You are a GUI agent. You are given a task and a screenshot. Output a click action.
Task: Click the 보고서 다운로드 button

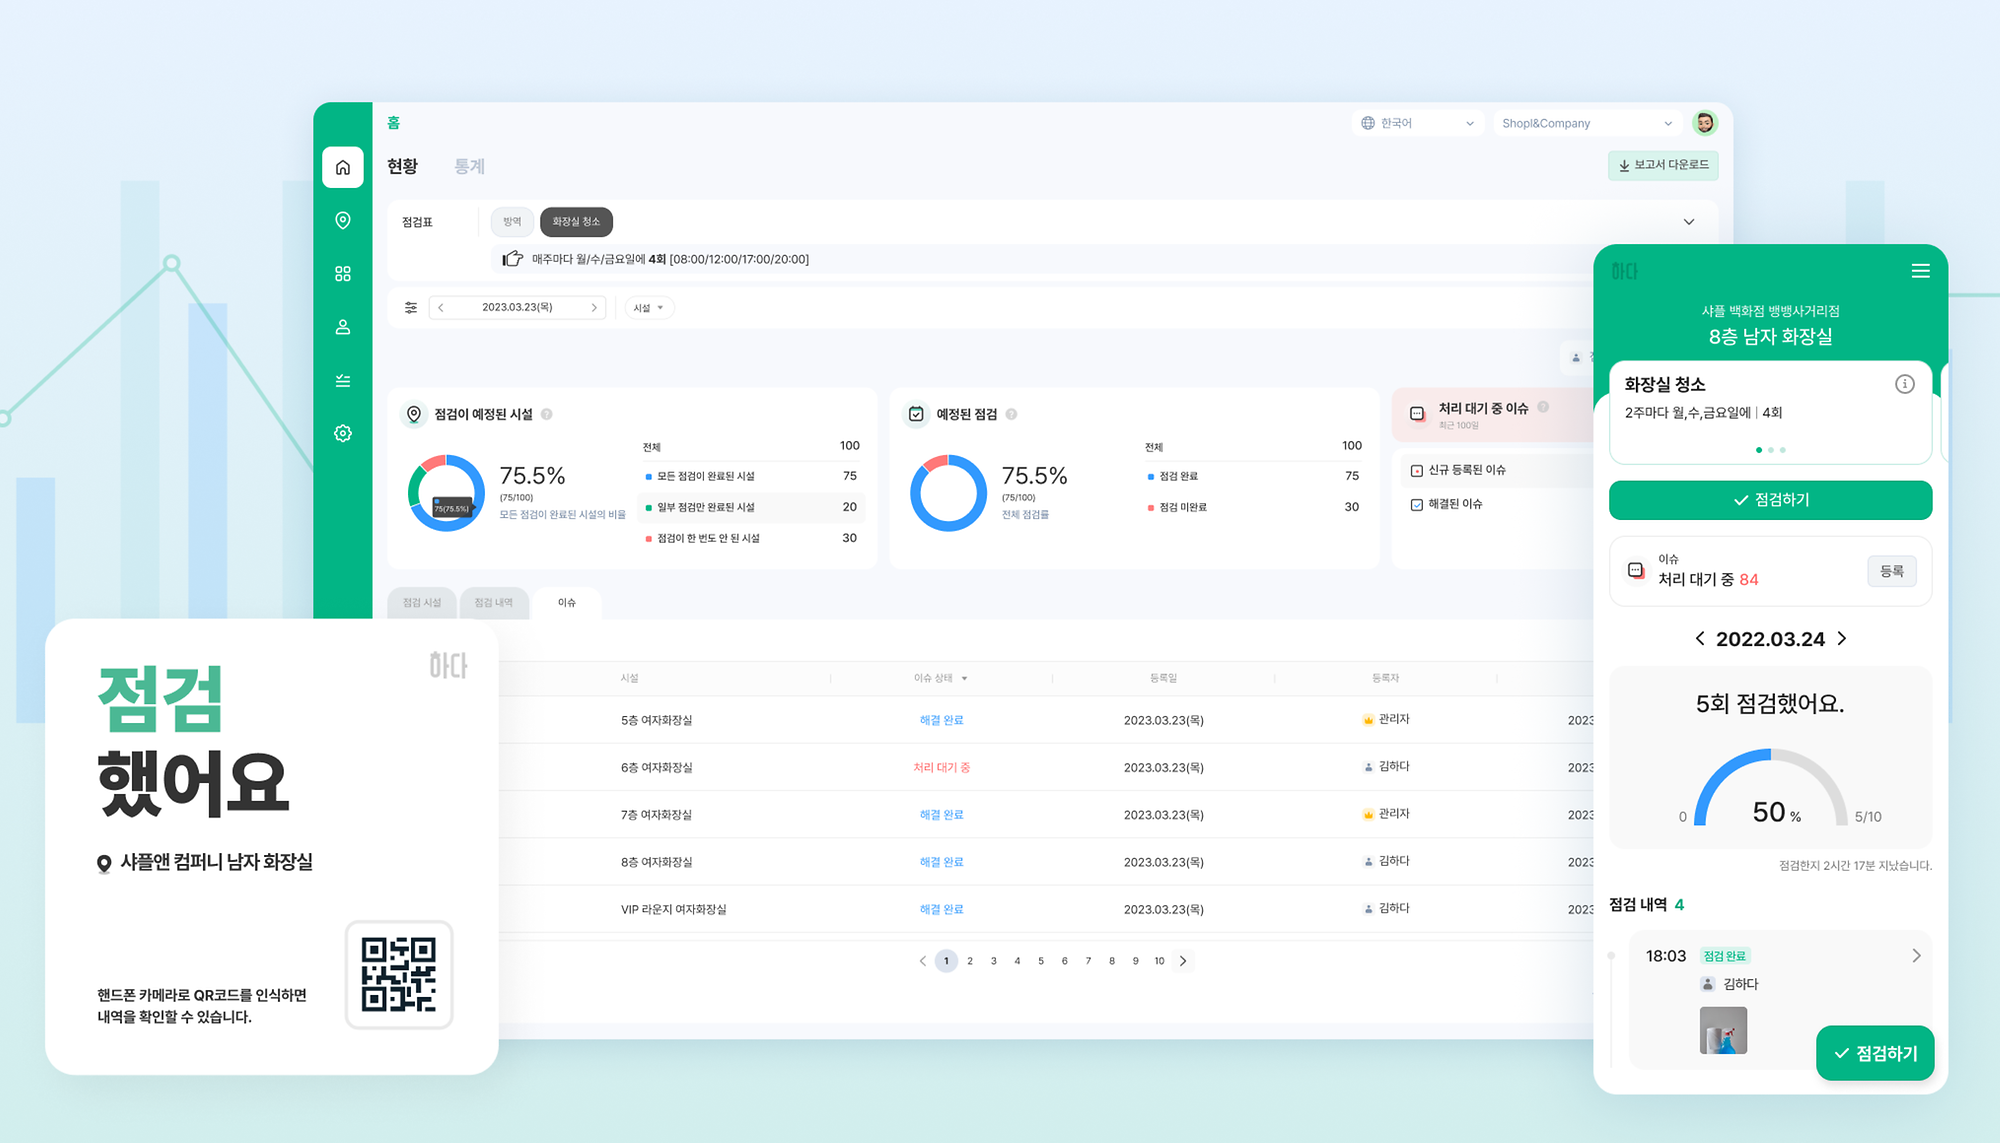(x=1662, y=165)
